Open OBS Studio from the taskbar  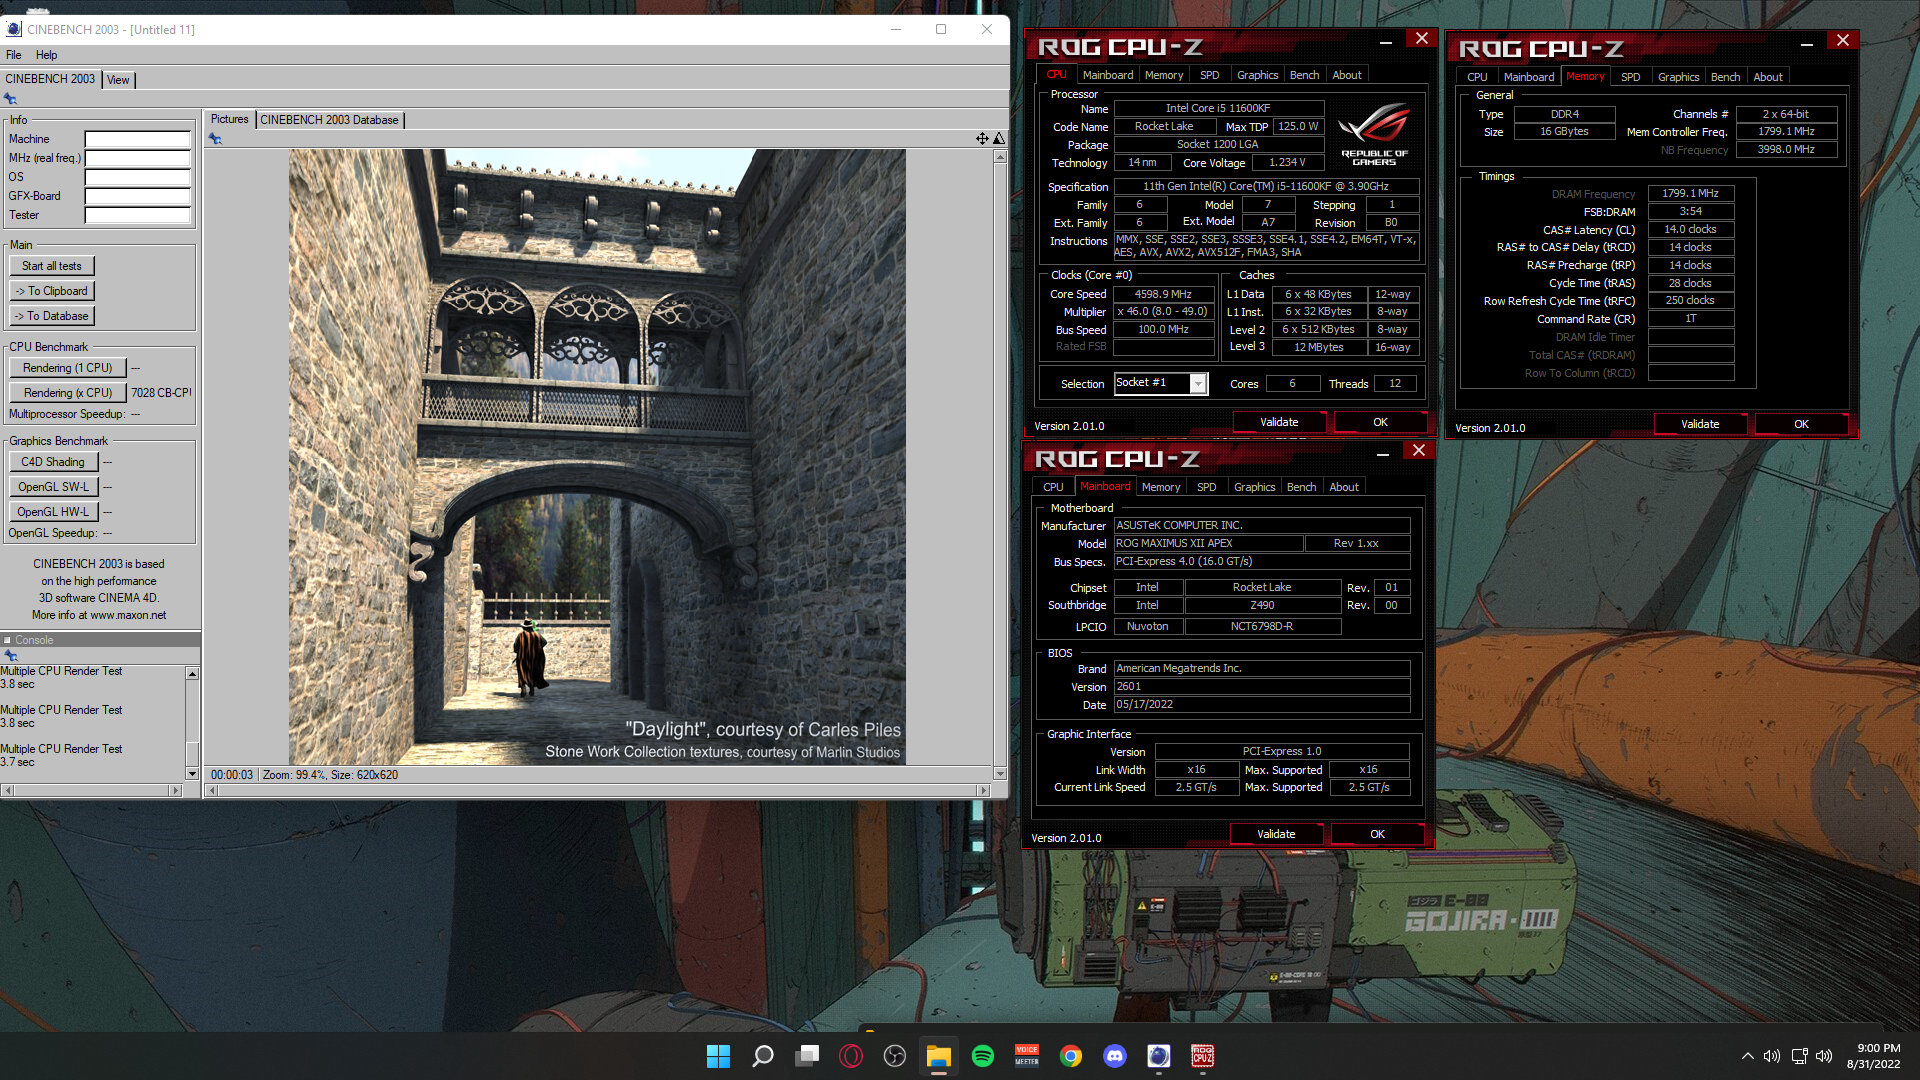coord(895,1056)
